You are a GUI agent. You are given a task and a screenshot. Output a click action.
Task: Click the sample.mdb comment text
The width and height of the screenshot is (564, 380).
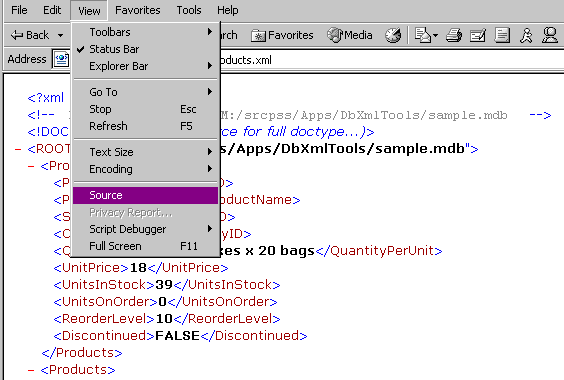click(x=364, y=115)
